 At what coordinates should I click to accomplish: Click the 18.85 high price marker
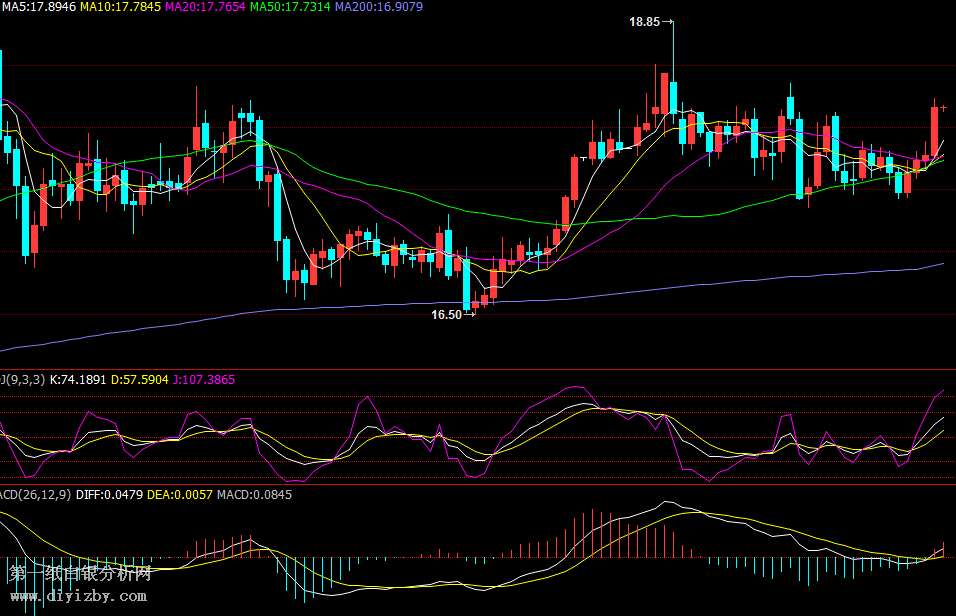click(x=645, y=21)
